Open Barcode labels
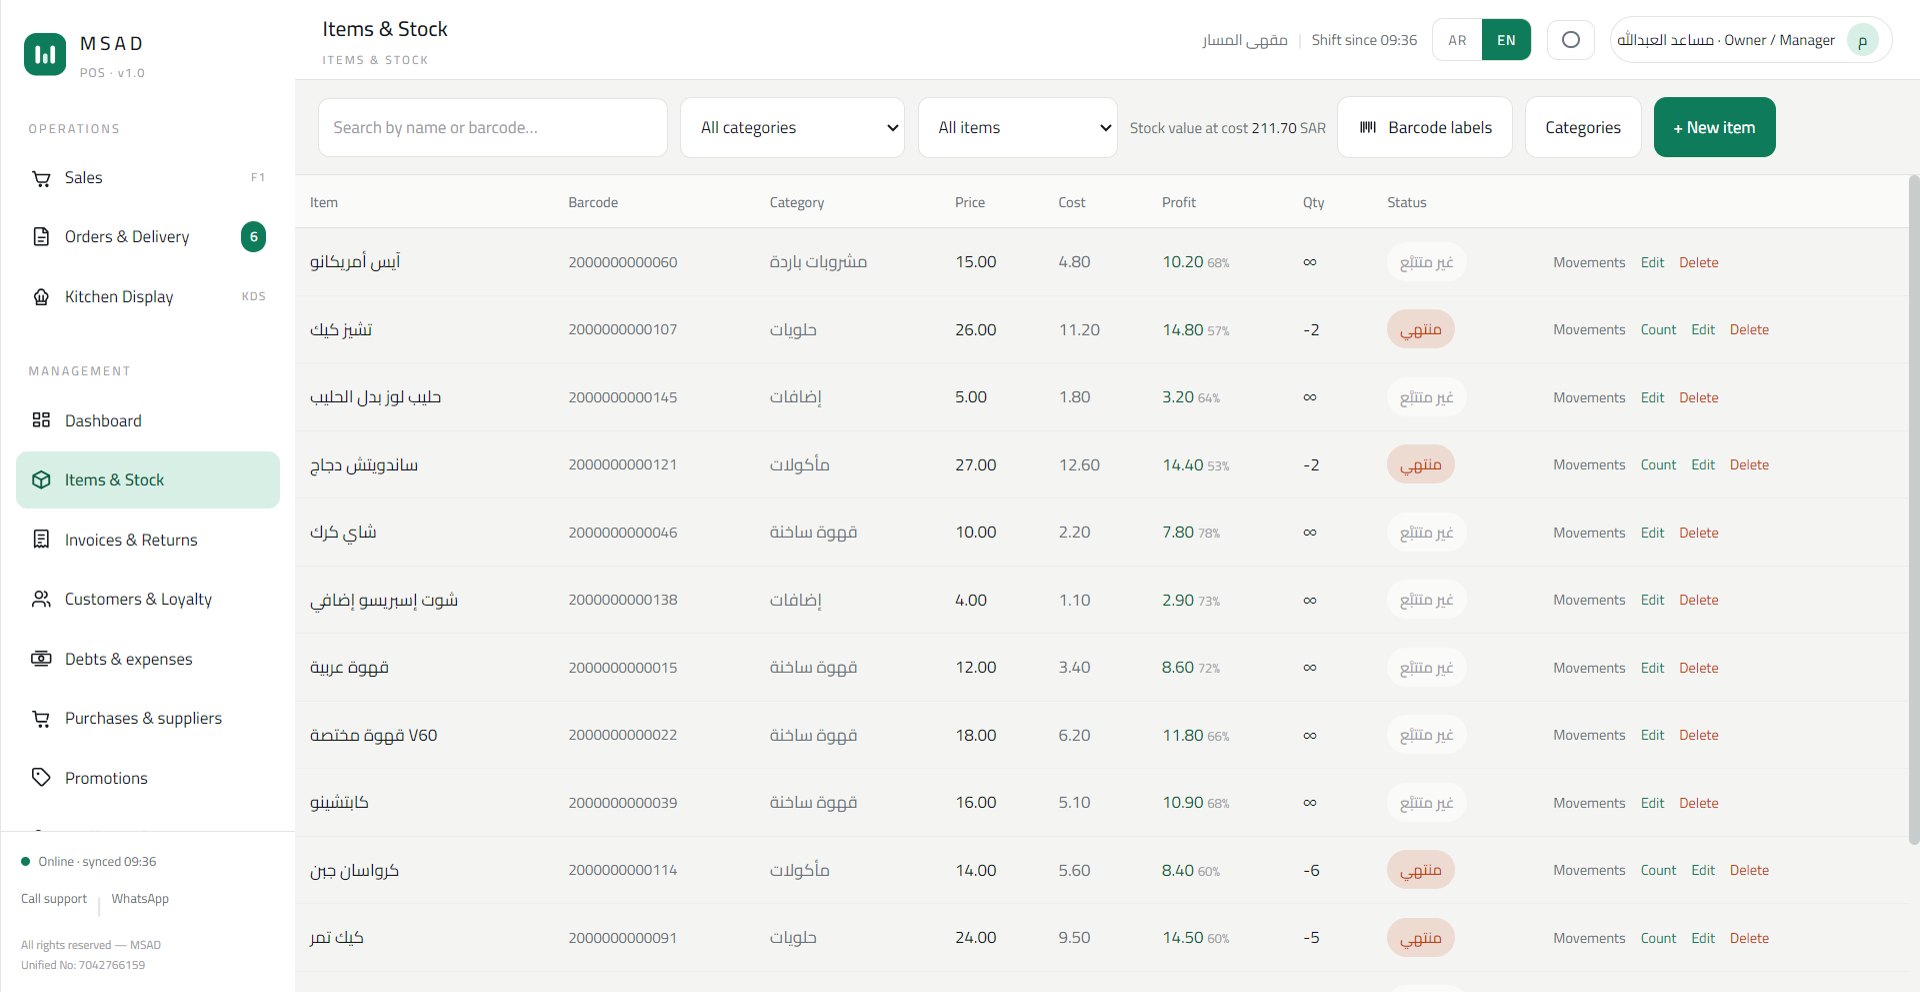This screenshot has width=1920, height=992. (1425, 127)
